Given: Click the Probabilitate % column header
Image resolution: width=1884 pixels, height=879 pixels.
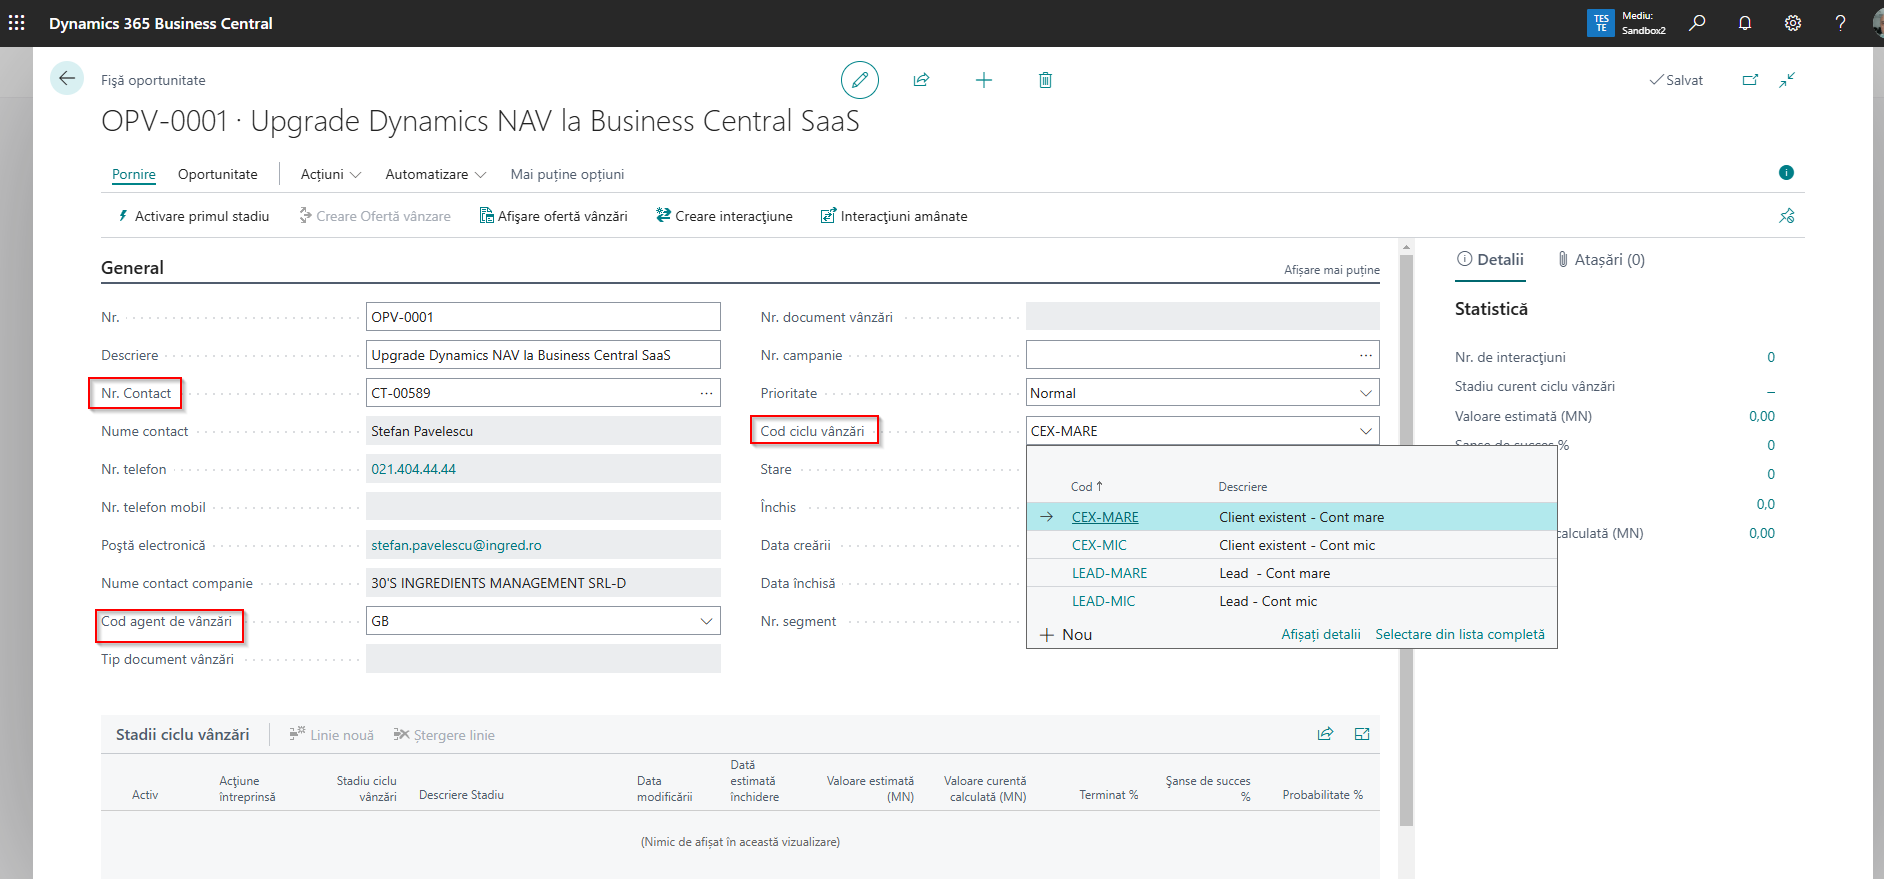Looking at the screenshot, I should point(1322,795).
